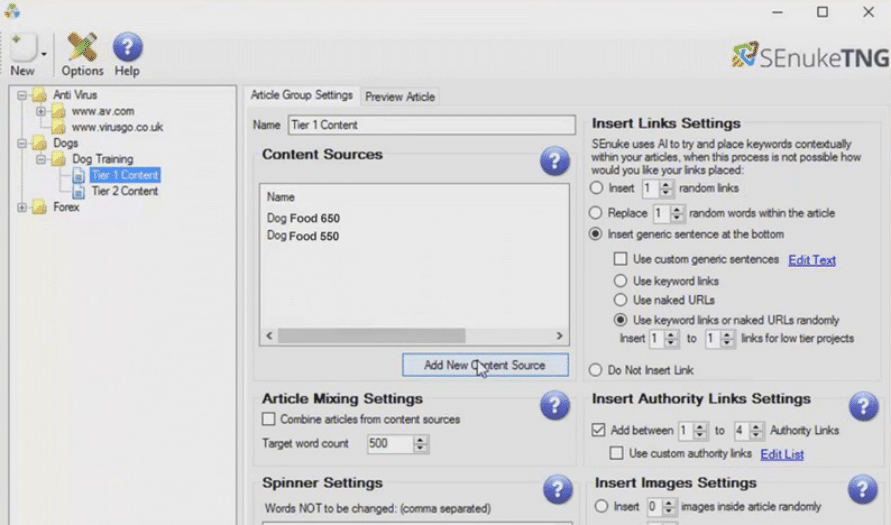The height and width of the screenshot is (525, 891).
Task: Open the Help icon in toolbar
Action: tap(127, 47)
